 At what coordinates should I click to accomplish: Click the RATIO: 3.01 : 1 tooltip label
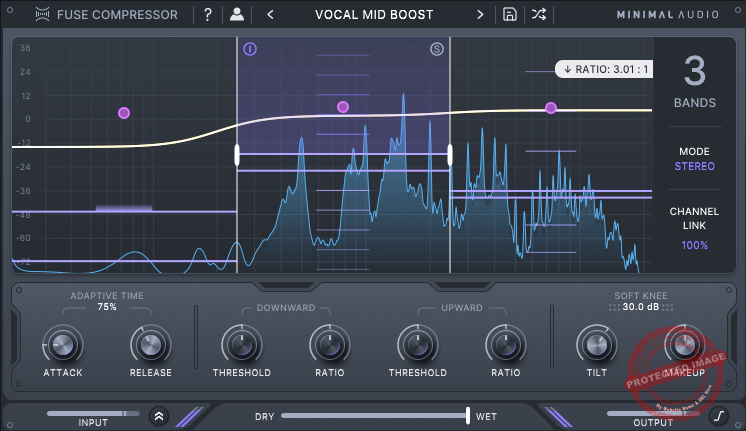[x=604, y=69]
